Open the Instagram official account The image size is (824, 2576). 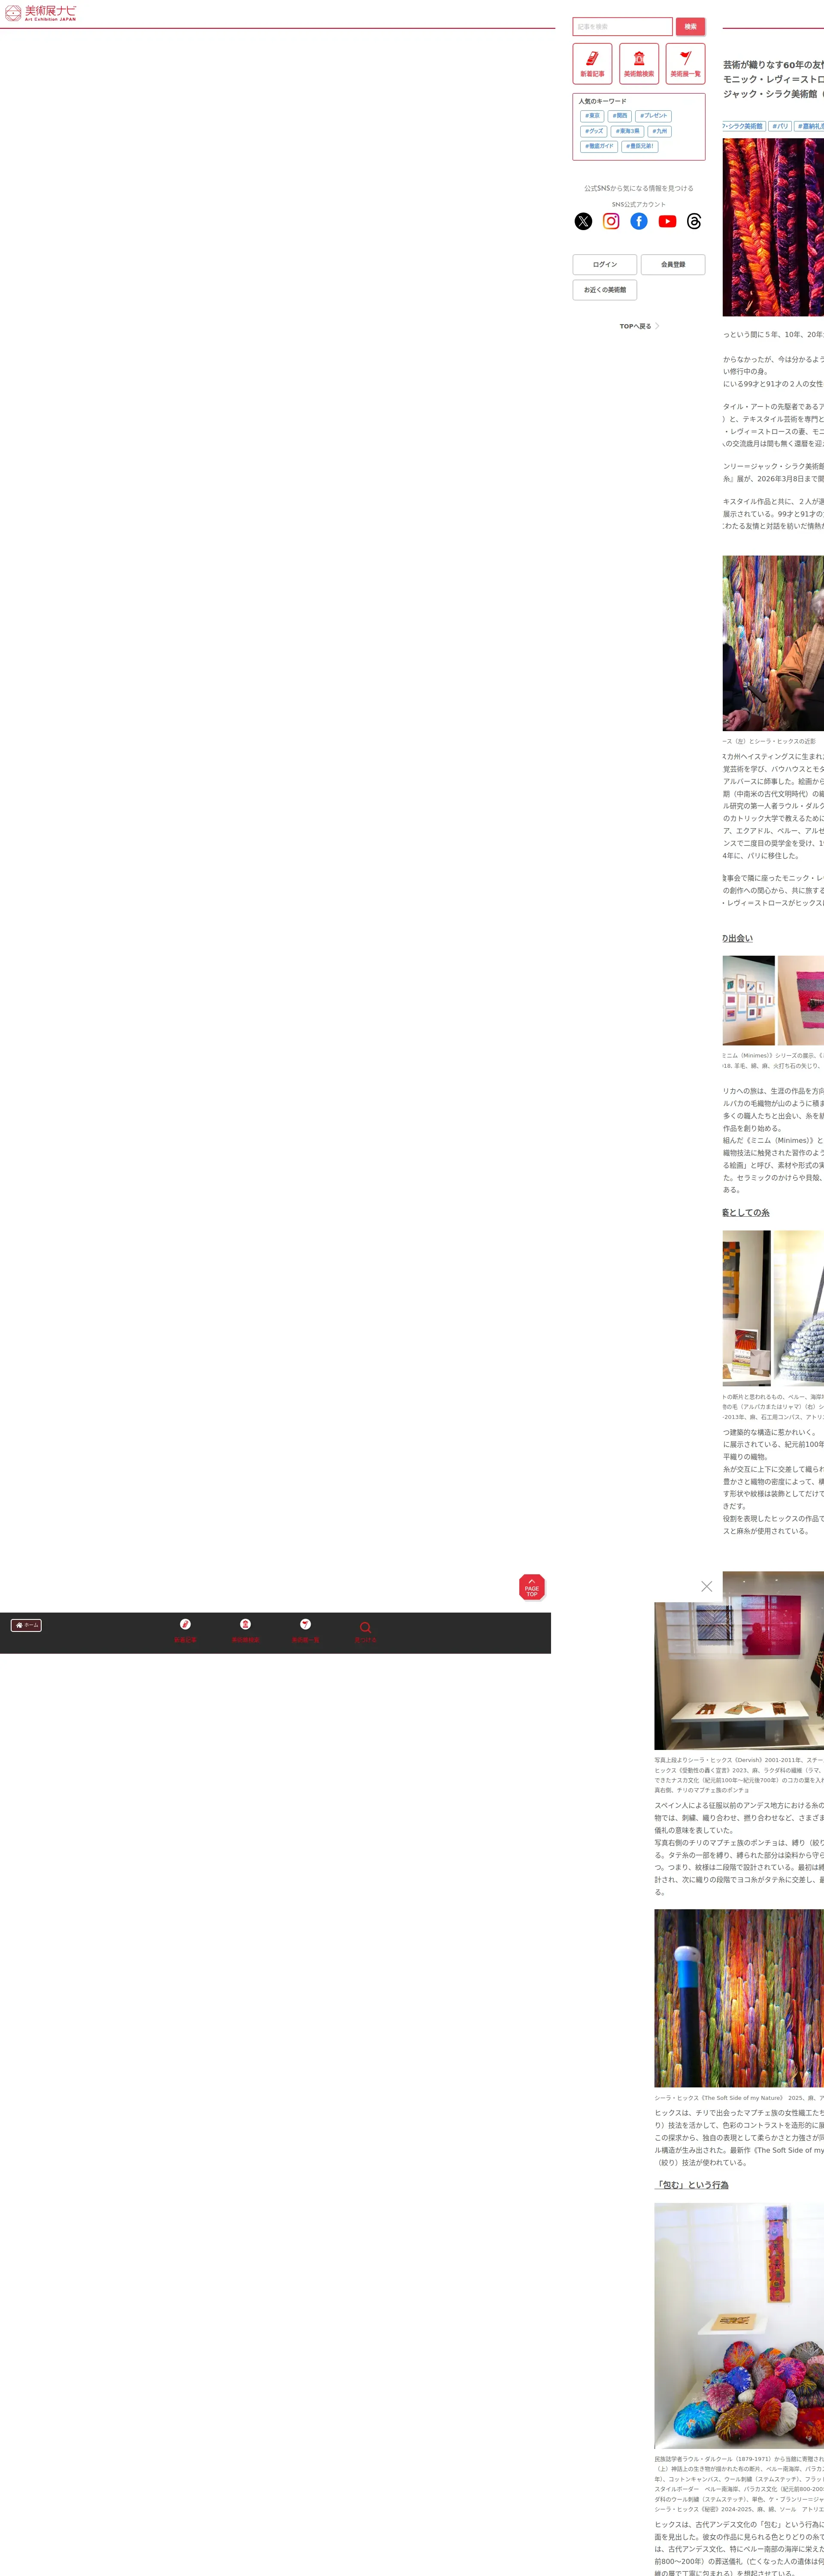pyautogui.click(x=611, y=221)
